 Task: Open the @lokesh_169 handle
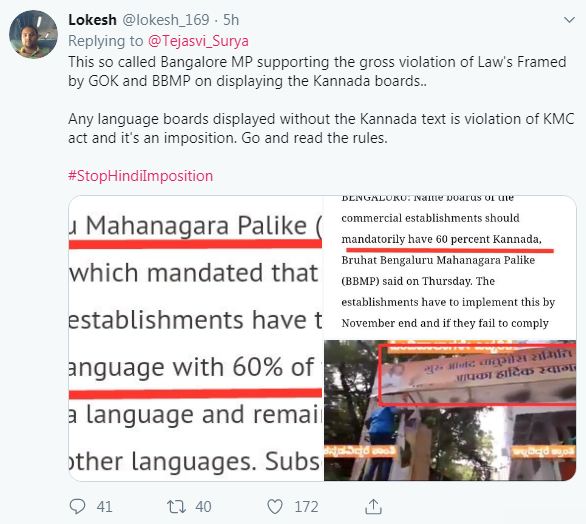(x=166, y=20)
